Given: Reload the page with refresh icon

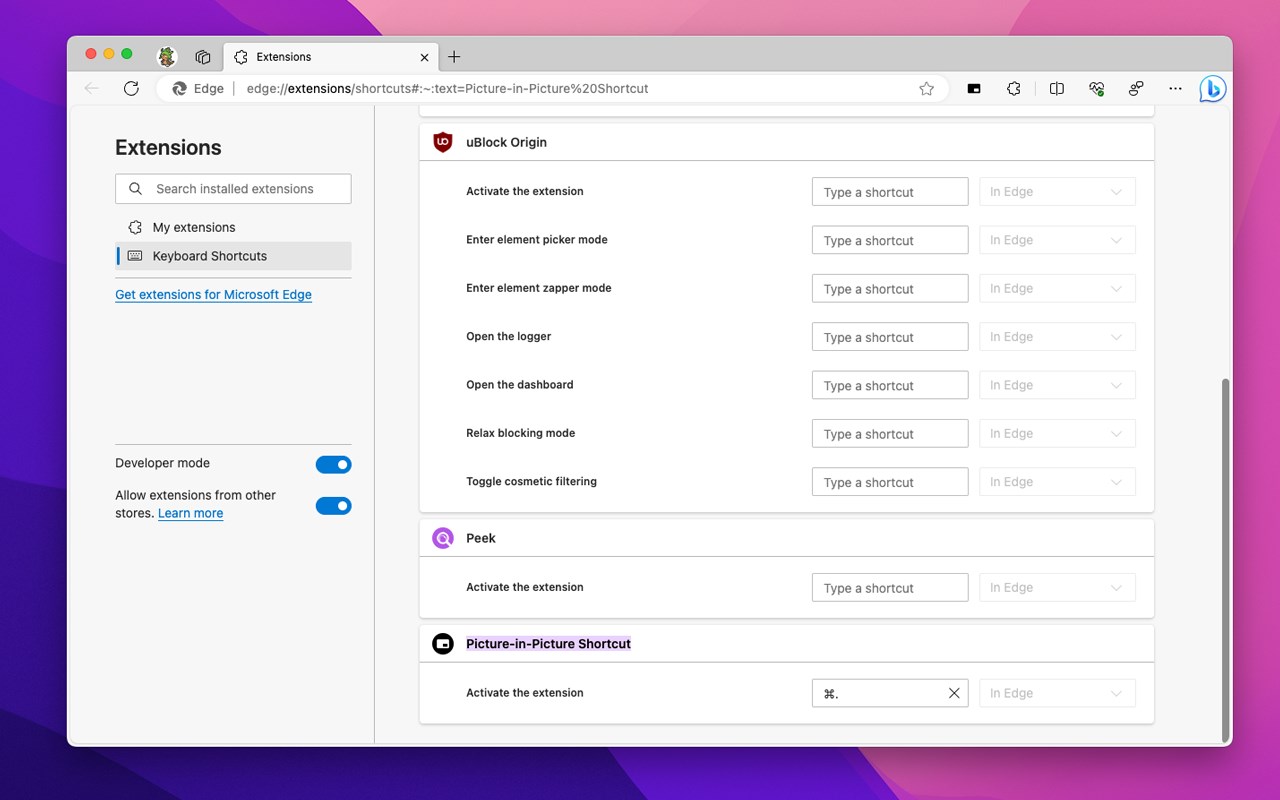Looking at the screenshot, I should coord(131,88).
